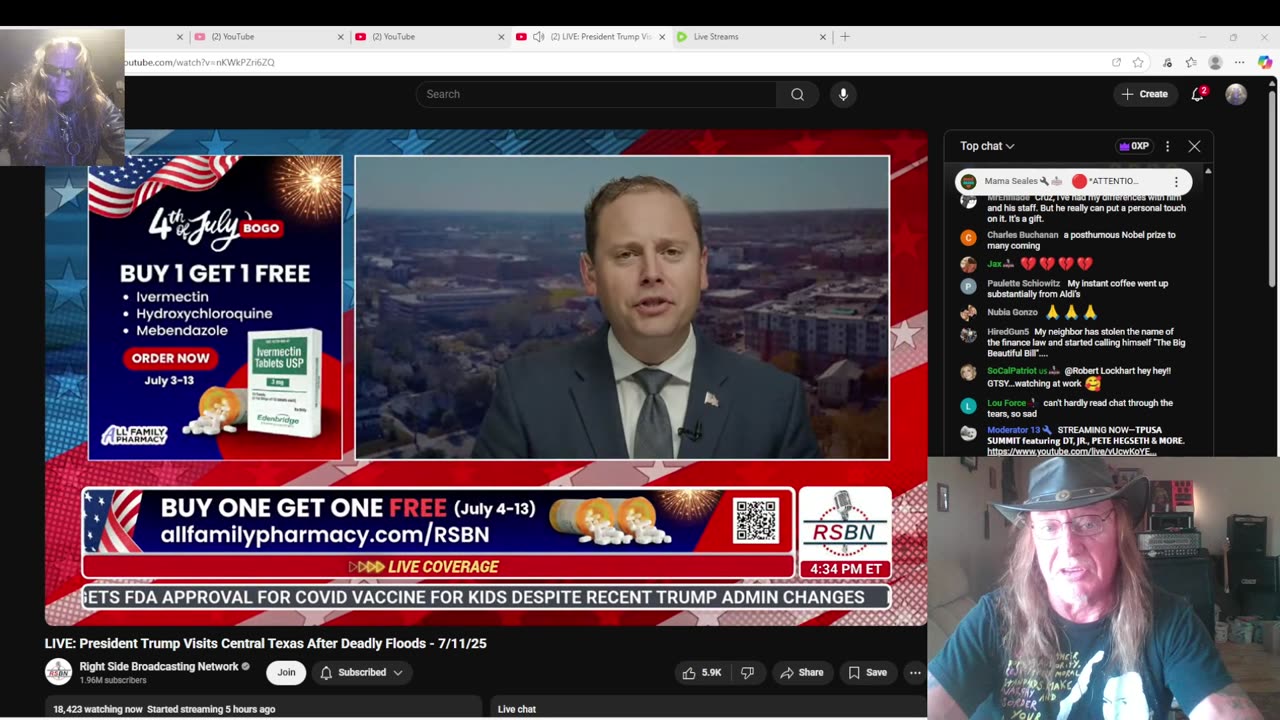This screenshot has height=720, width=1280.
Task: Open options on pinned Mama Seales message
Action: (1176, 182)
